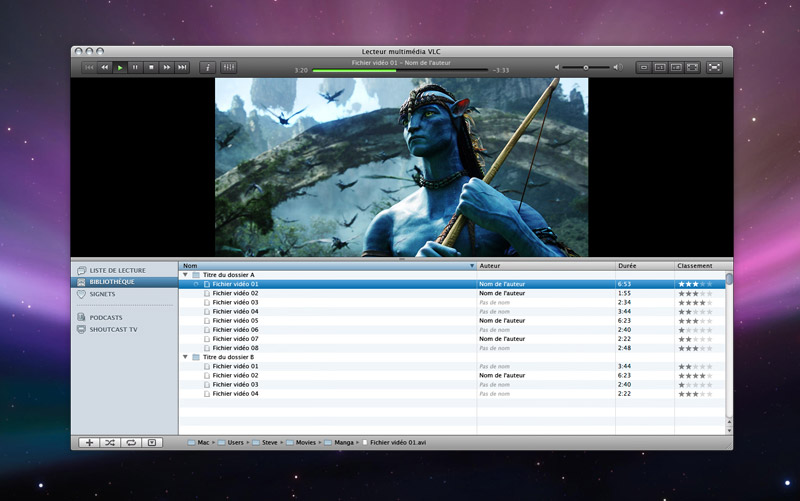
Task: Go to Manga folder in path bar
Action: click(339, 443)
